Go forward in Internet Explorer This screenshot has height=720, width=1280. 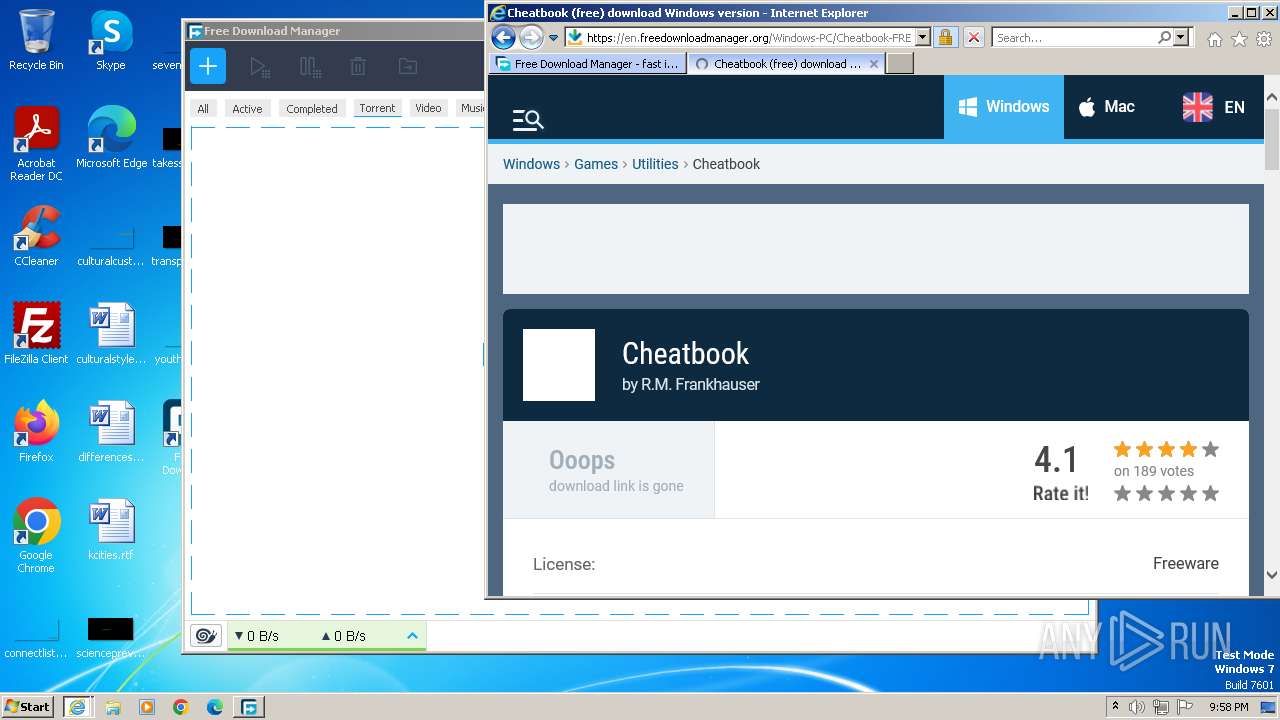click(531, 38)
